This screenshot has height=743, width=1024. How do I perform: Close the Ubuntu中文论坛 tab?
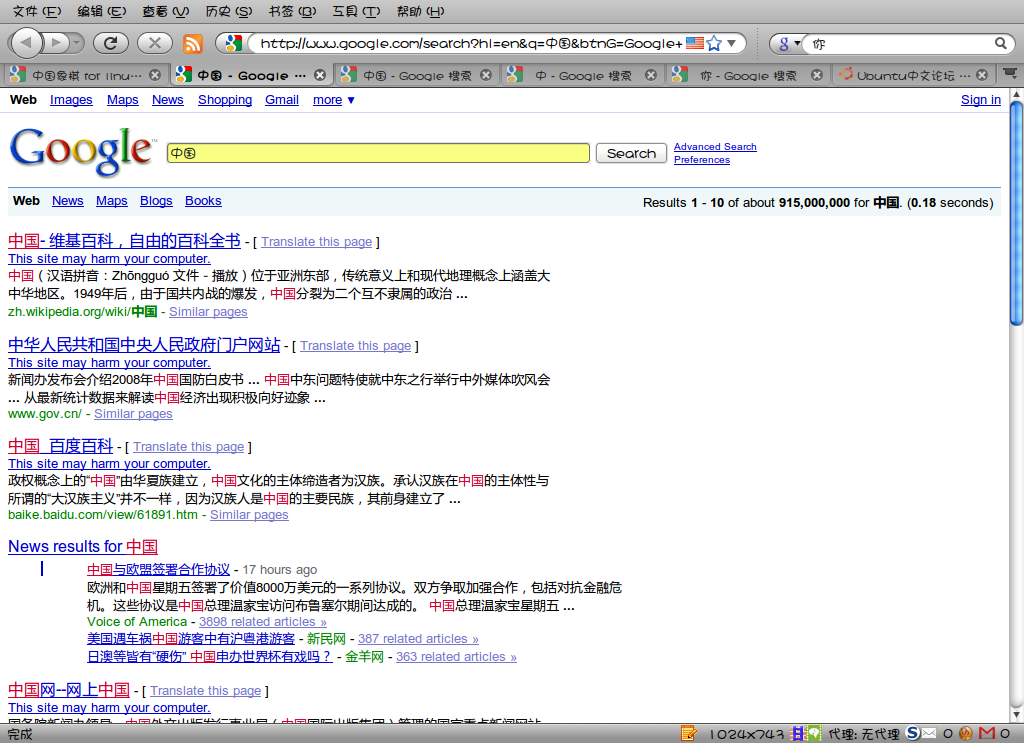click(x=982, y=75)
